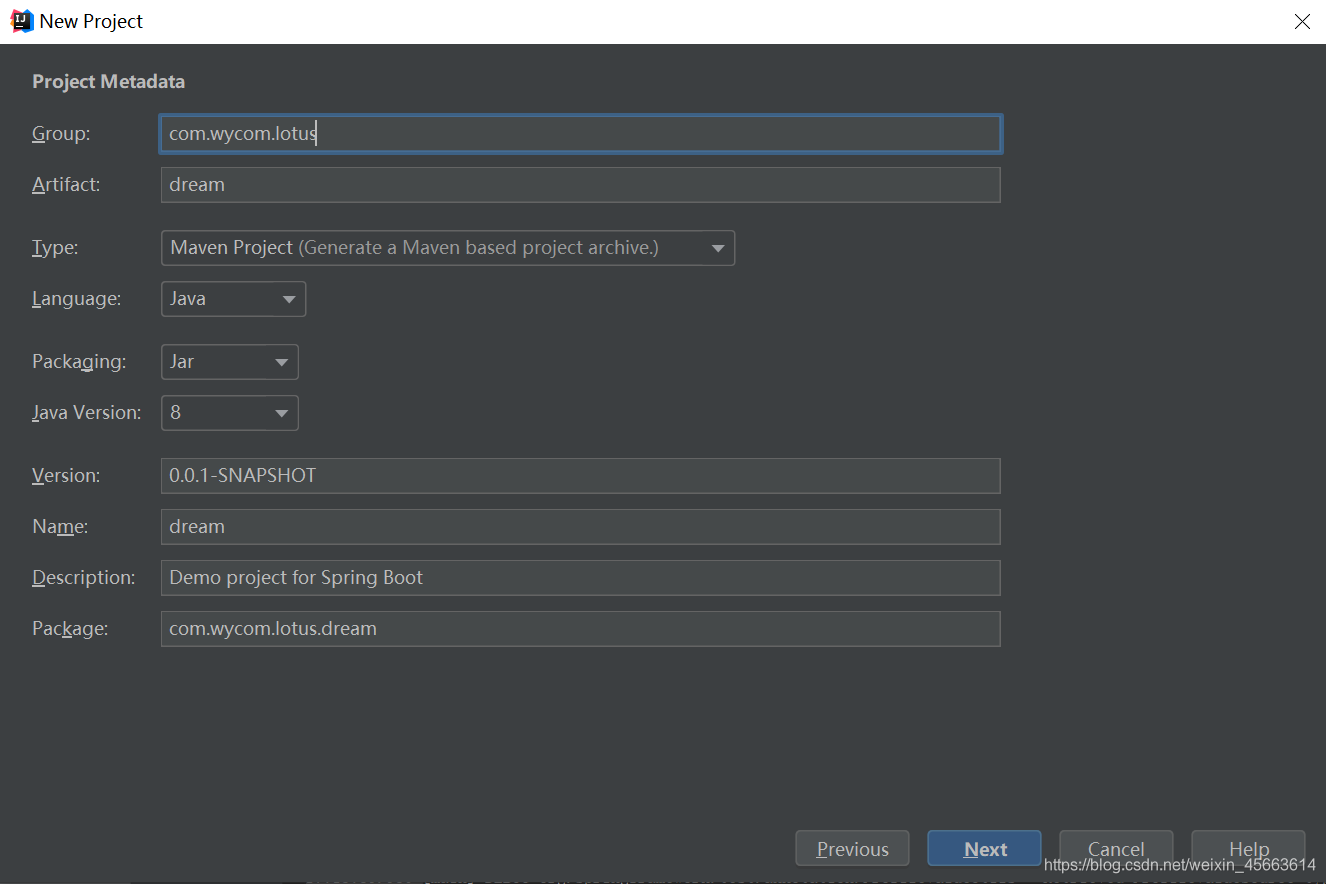The image size is (1326, 884).
Task: Click the Version label
Action: [x=66, y=476]
